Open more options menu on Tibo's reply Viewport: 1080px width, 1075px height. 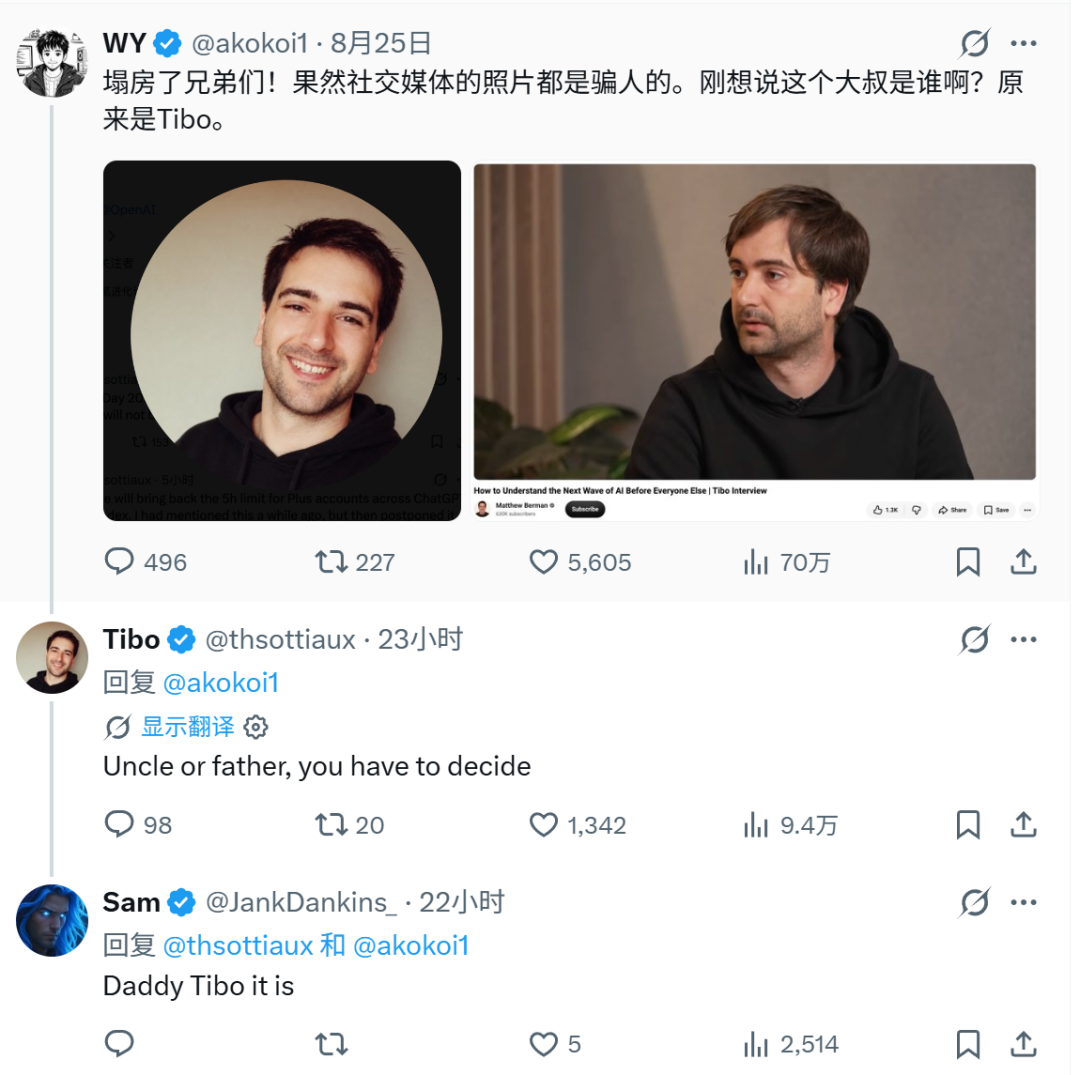(1024, 640)
